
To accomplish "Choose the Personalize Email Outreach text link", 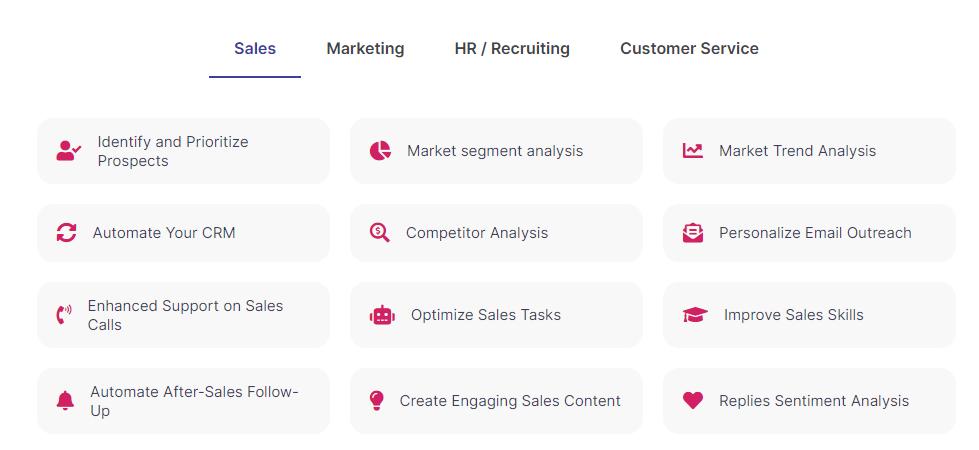I will tap(815, 233).
